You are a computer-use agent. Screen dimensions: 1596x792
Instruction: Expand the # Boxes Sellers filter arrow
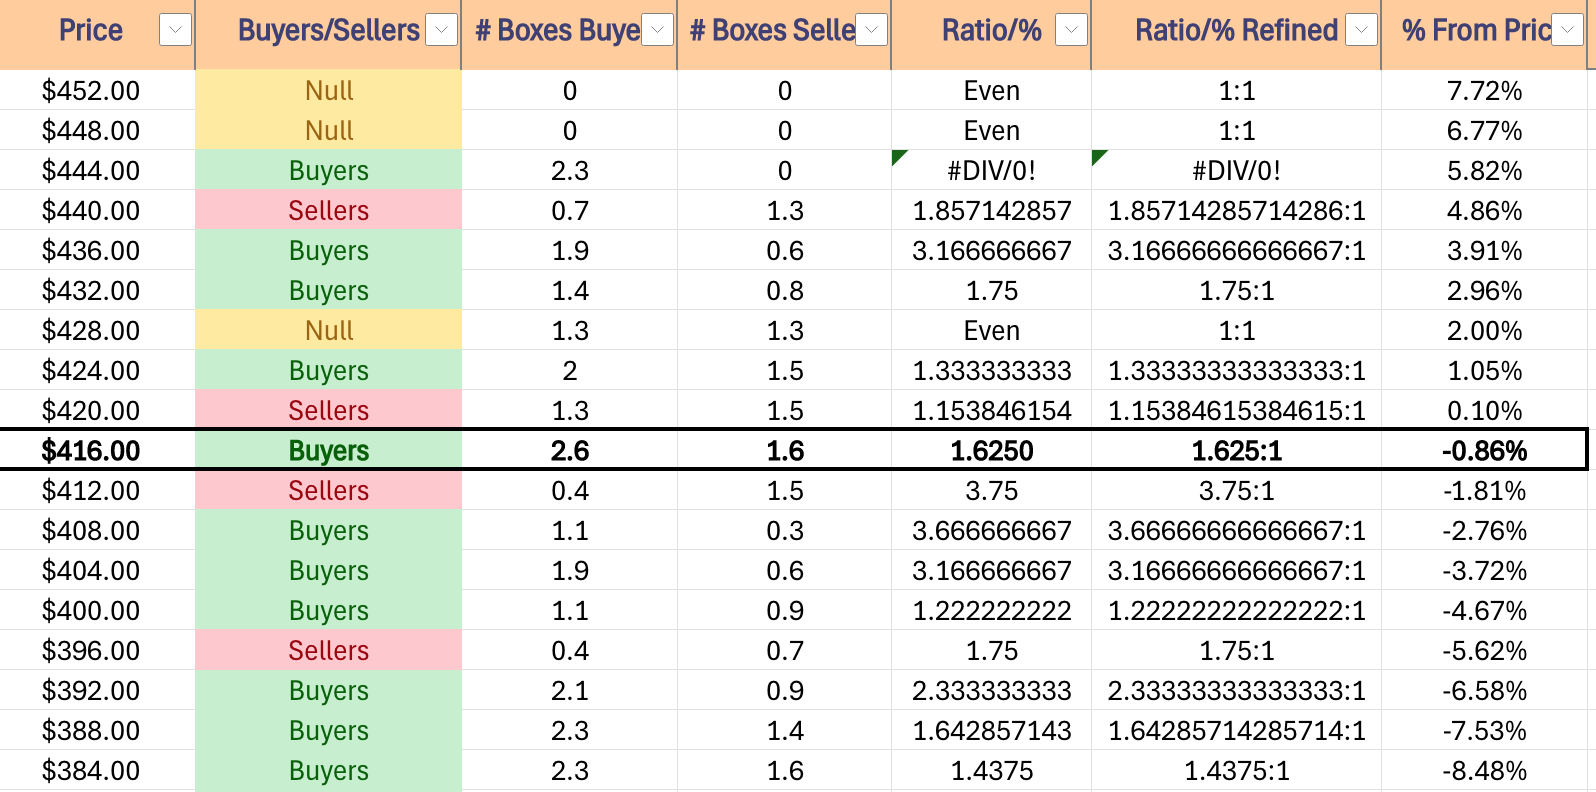click(872, 31)
